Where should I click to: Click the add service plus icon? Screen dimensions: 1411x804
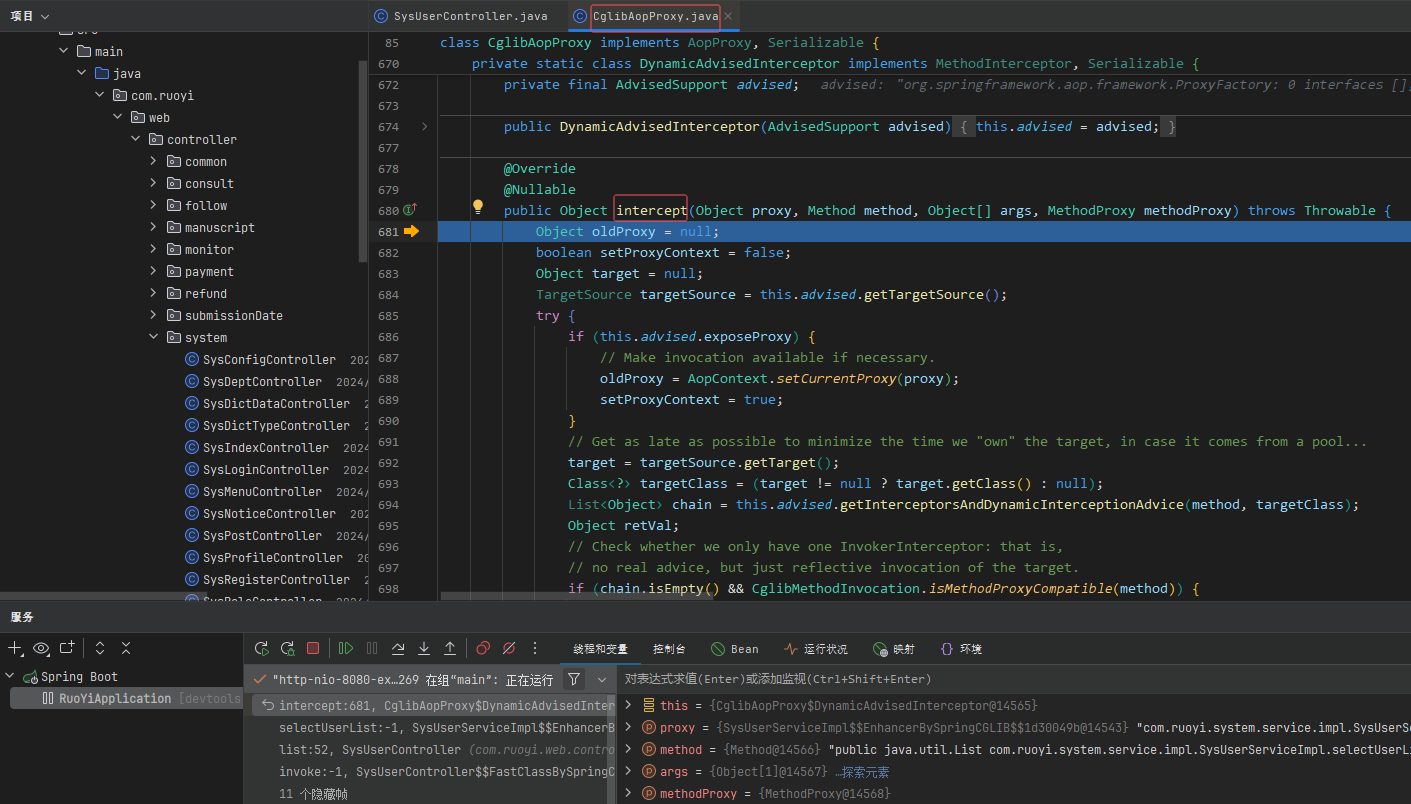tap(15, 648)
